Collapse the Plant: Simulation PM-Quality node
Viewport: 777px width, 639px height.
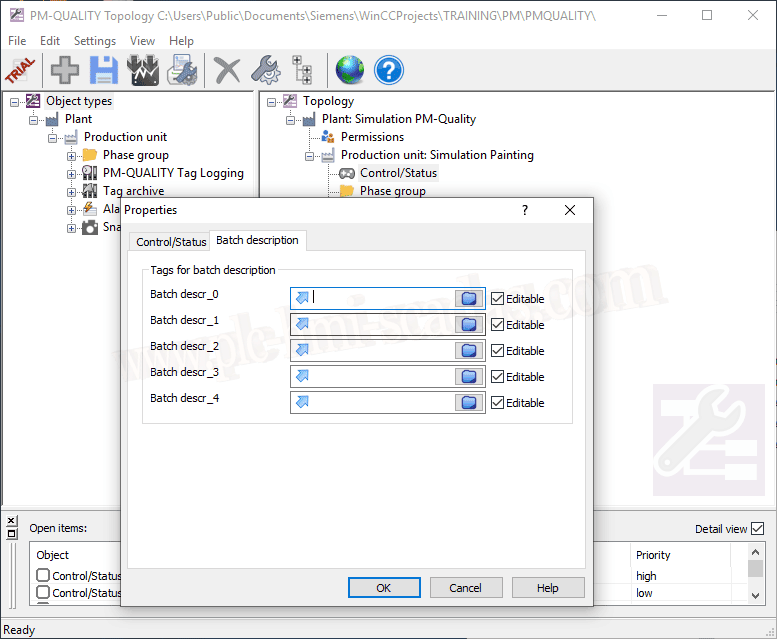coord(291,119)
